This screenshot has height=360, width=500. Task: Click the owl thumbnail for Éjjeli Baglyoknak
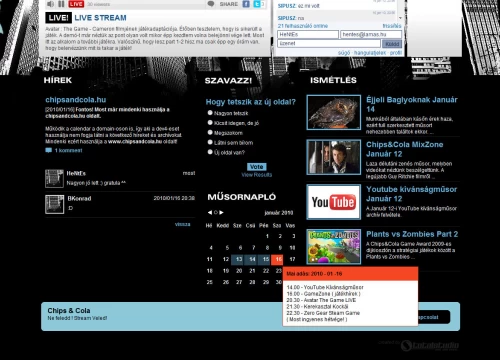[x=334, y=112]
